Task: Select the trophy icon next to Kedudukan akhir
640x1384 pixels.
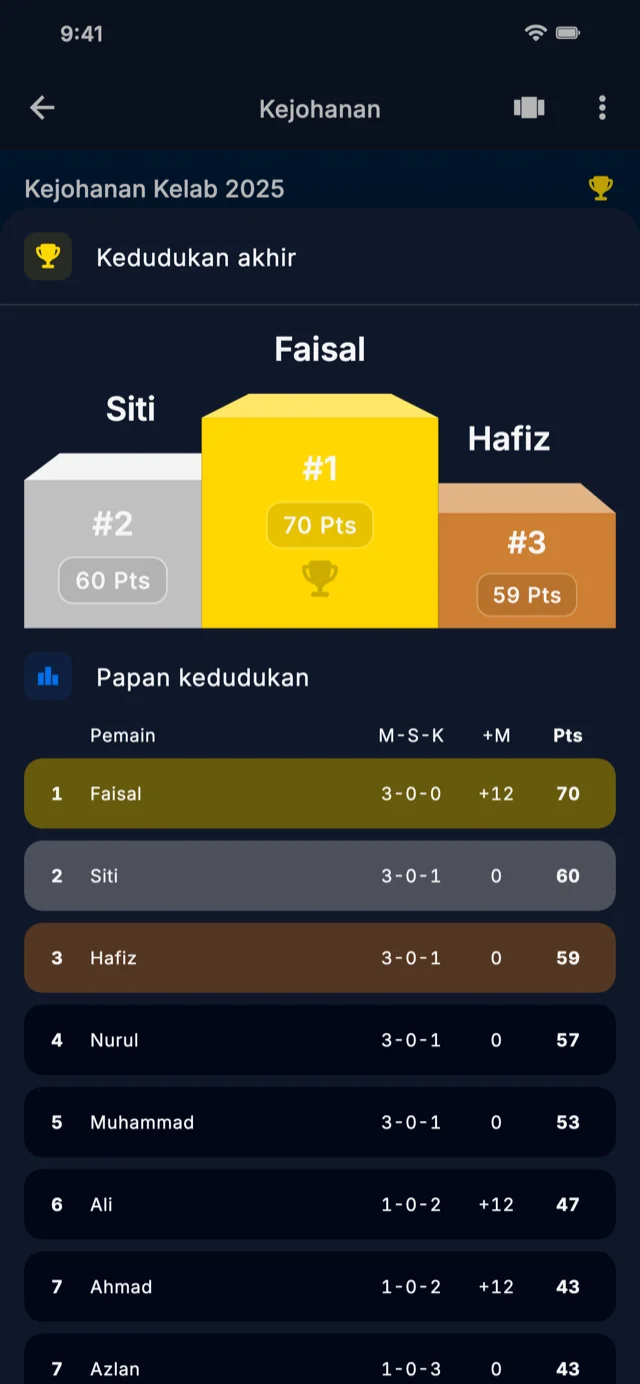Action: 48,257
